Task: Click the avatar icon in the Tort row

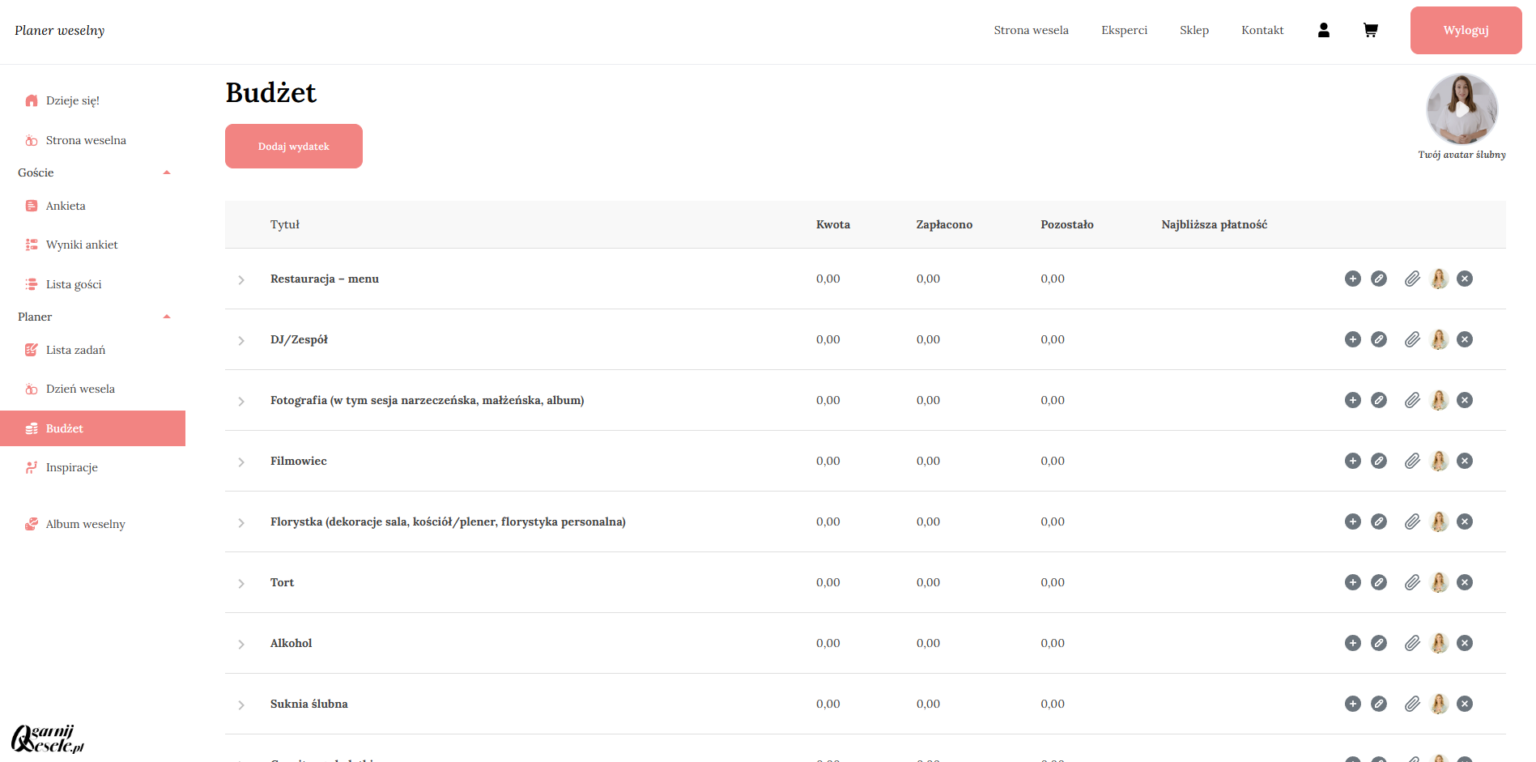Action: (x=1439, y=582)
